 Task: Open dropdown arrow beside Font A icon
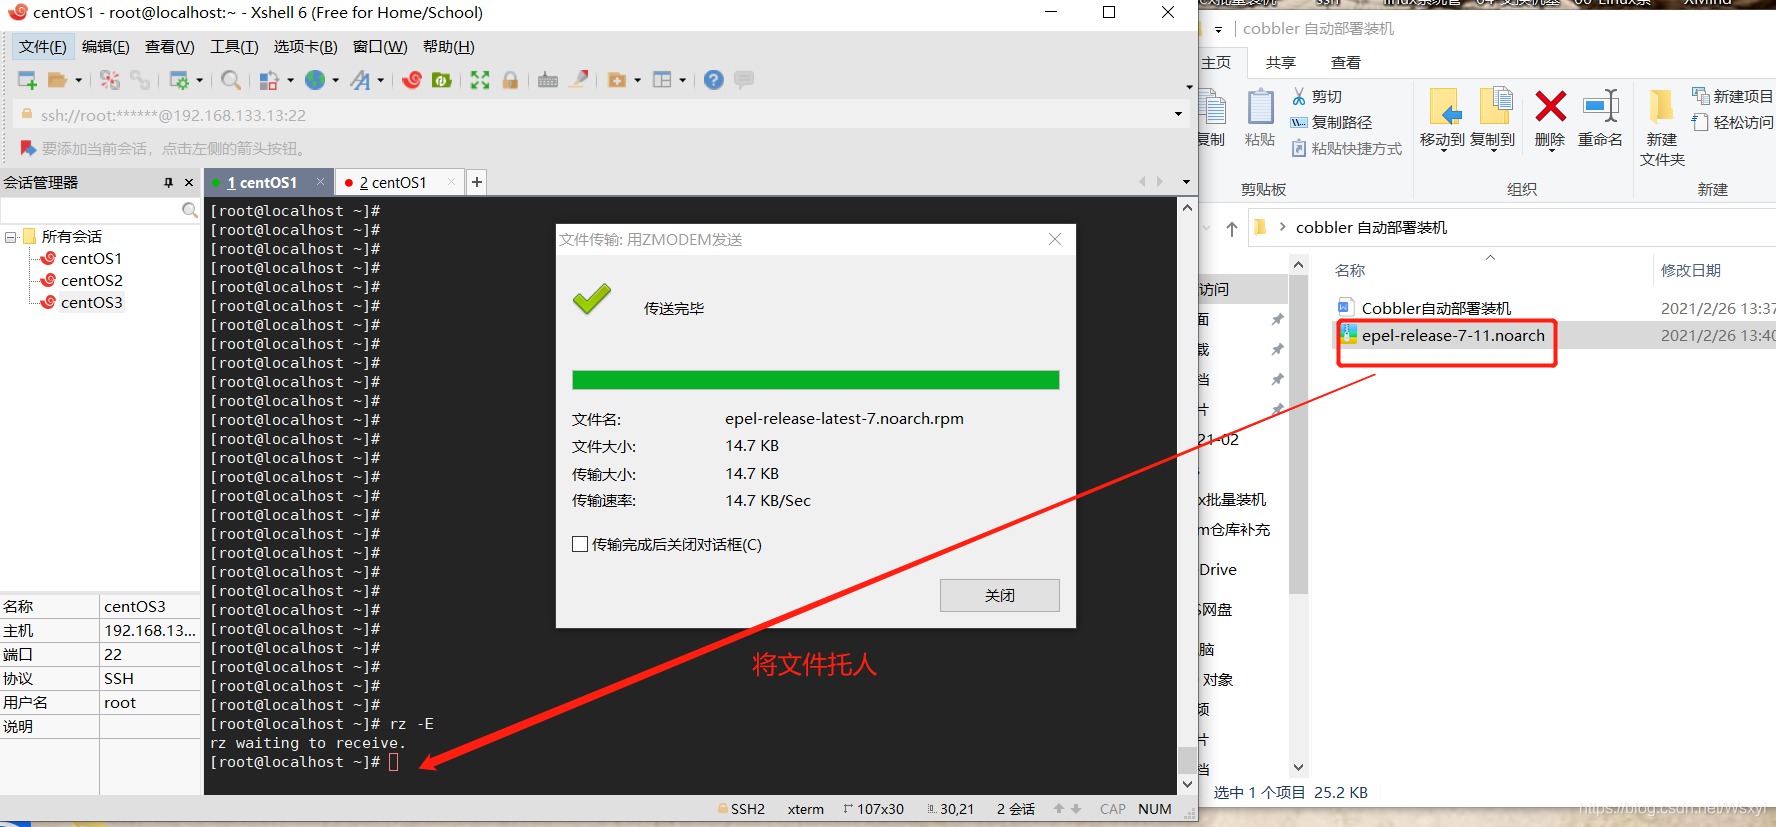tap(381, 80)
